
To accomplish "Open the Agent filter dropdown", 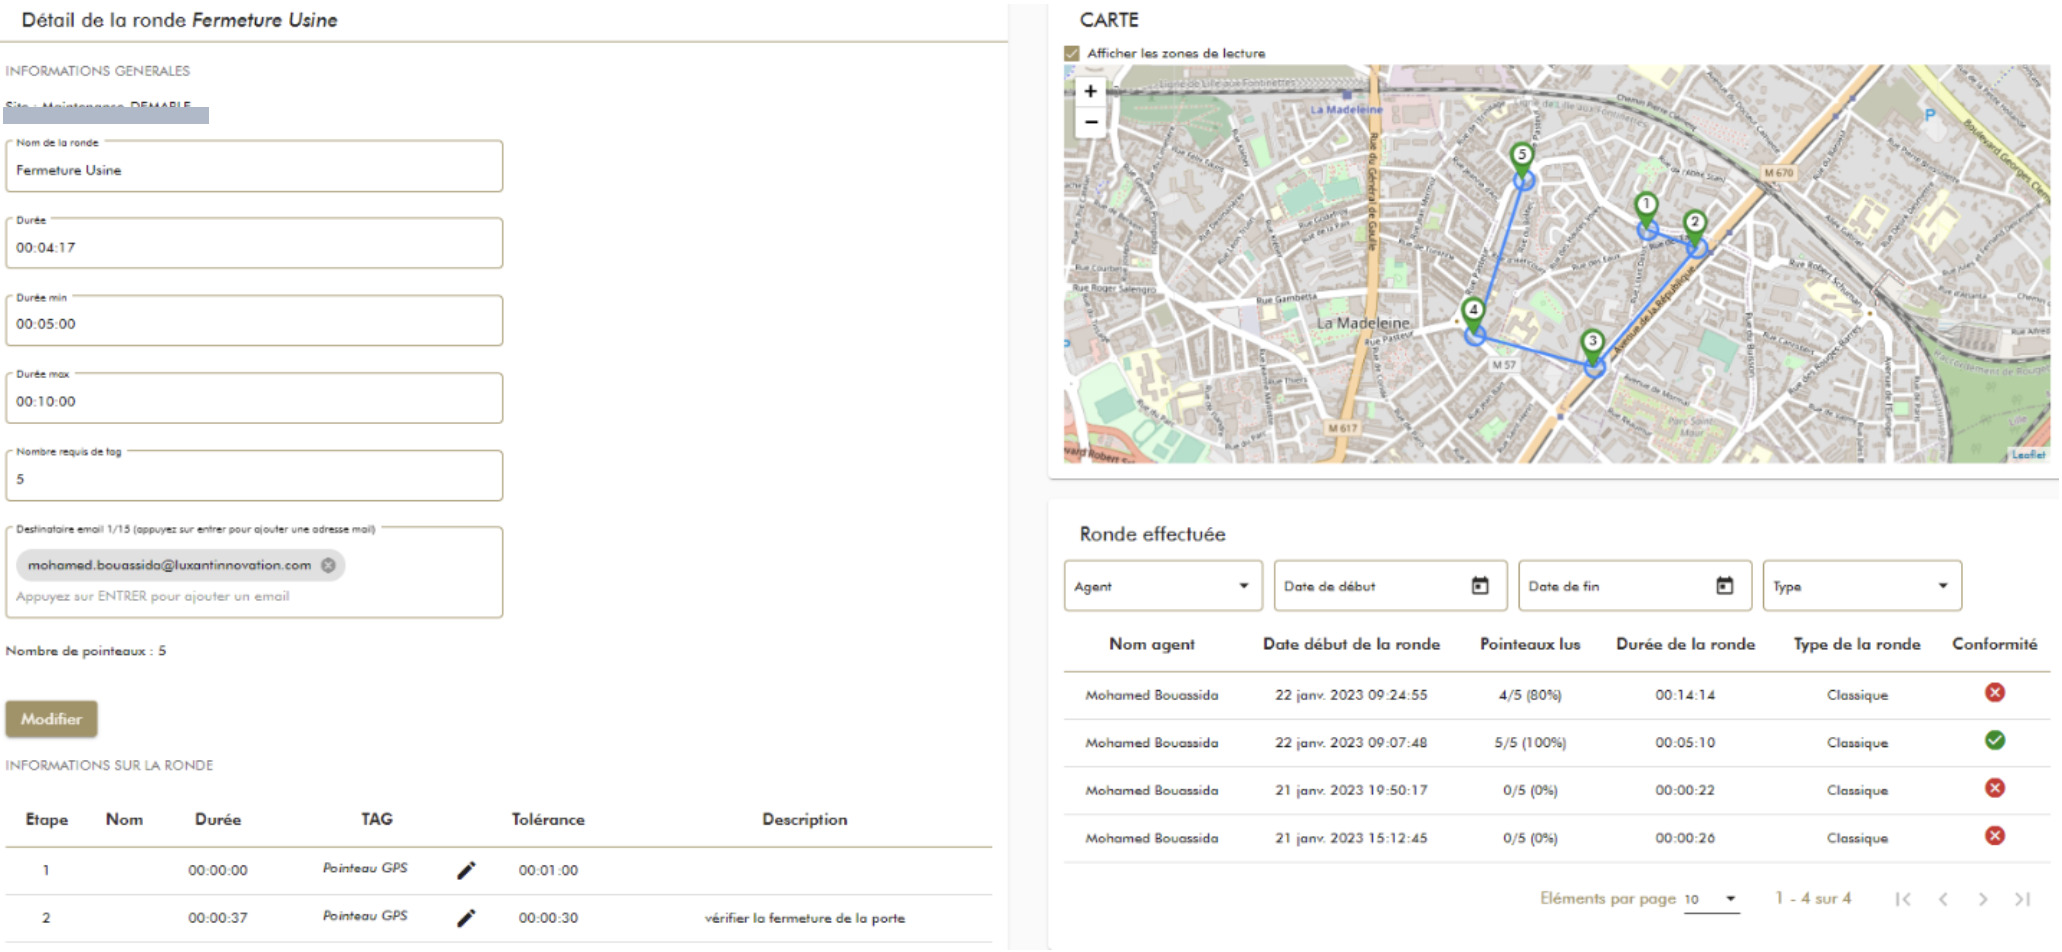I will pyautogui.click(x=1162, y=586).
